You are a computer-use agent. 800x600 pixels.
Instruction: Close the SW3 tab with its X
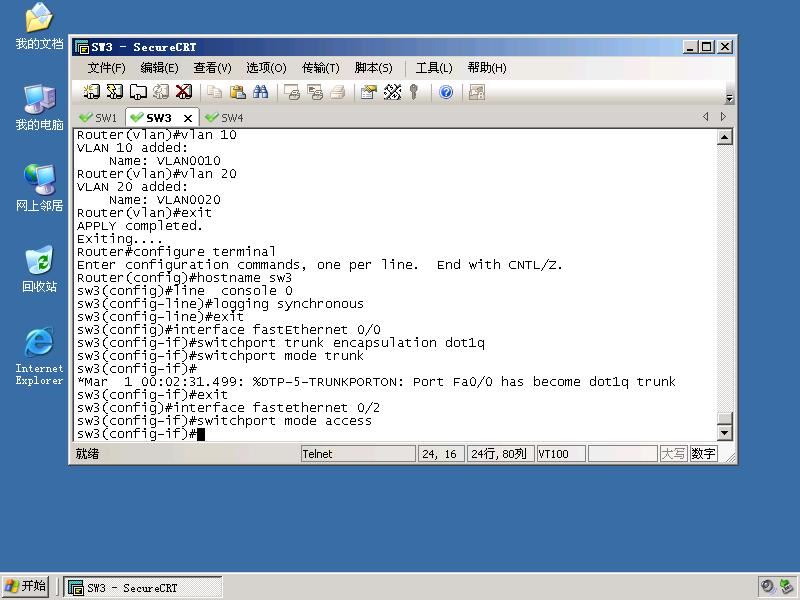(x=188, y=118)
